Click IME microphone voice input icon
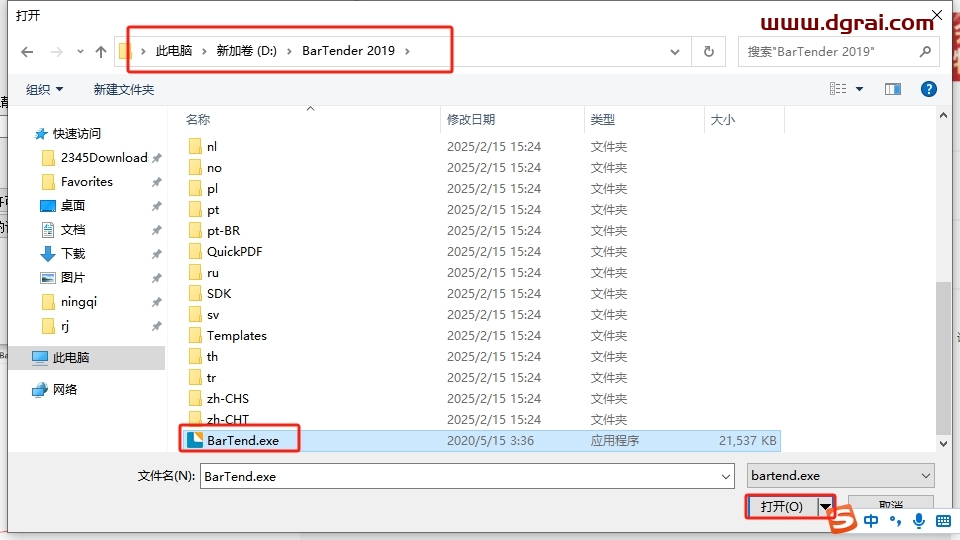The height and width of the screenshot is (540, 960). pyautogui.click(x=918, y=521)
